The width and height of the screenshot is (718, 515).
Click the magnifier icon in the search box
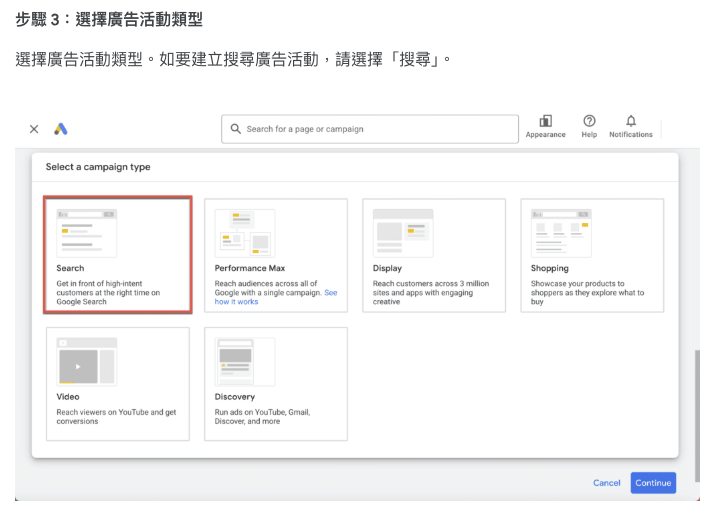[x=235, y=129]
